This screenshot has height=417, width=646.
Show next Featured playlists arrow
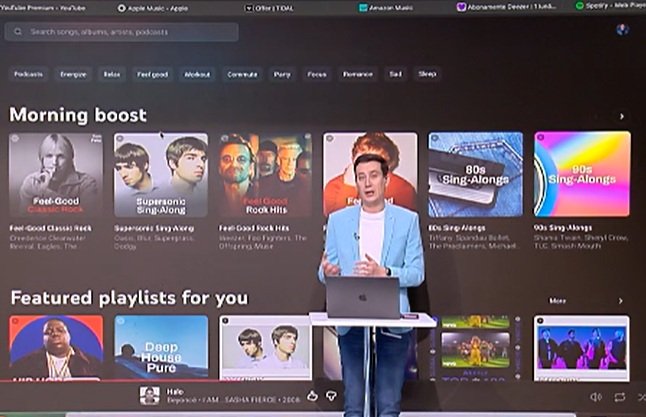click(620, 301)
